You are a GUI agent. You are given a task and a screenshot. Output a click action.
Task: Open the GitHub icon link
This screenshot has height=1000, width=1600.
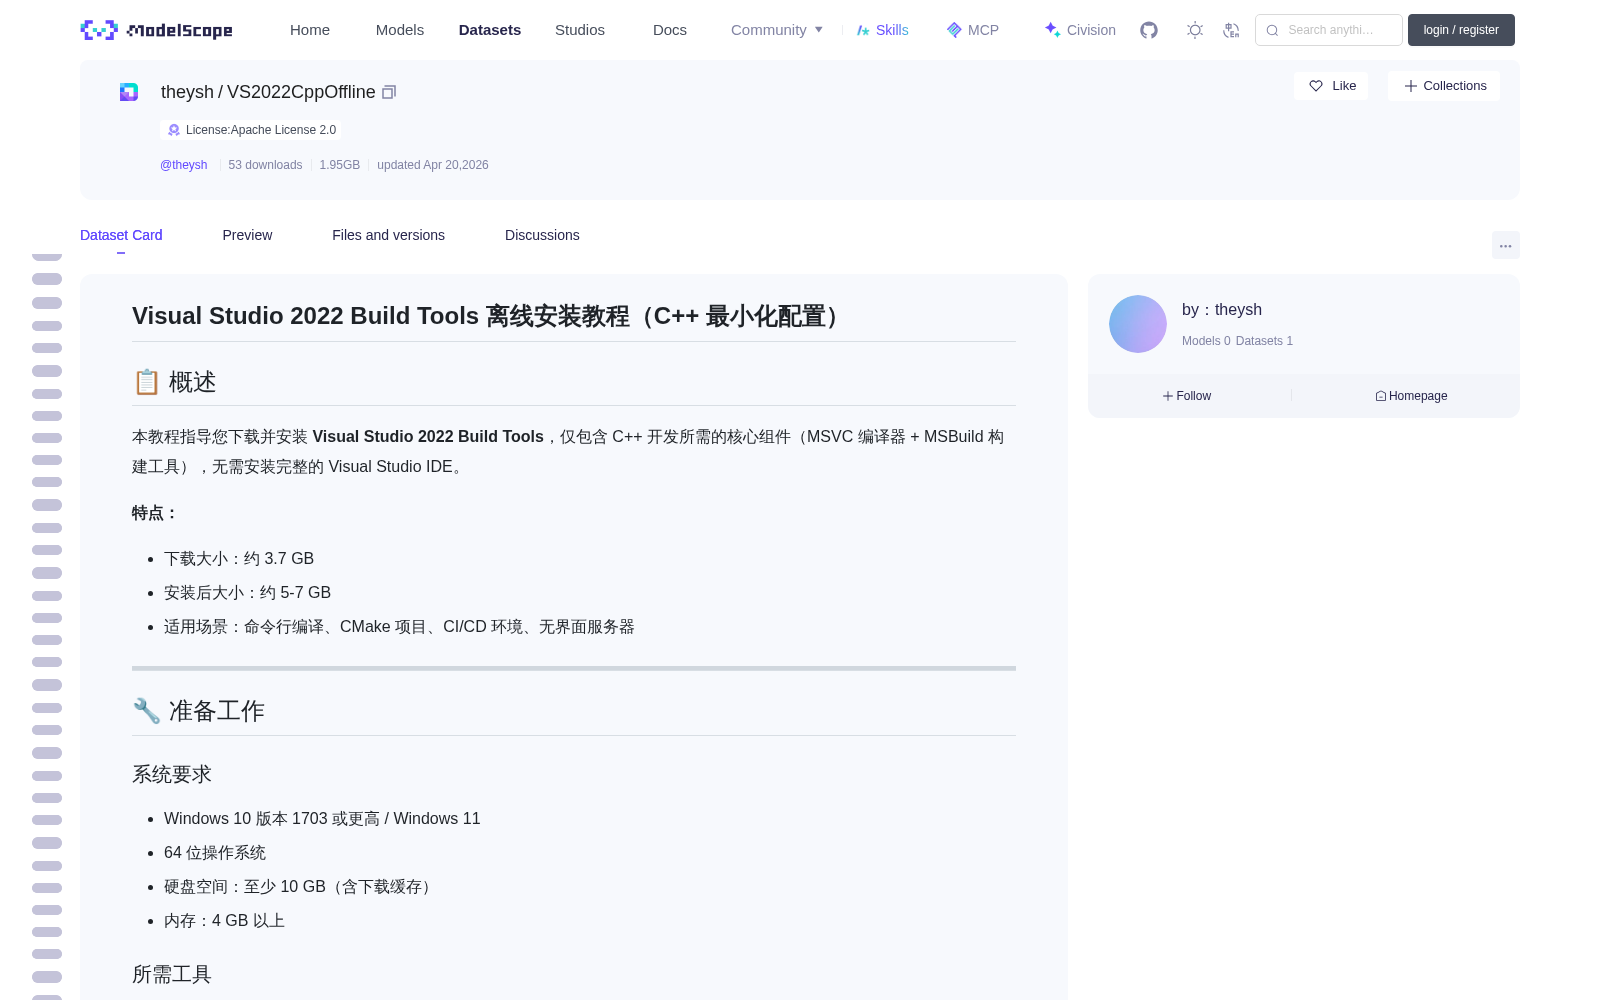pos(1149,30)
